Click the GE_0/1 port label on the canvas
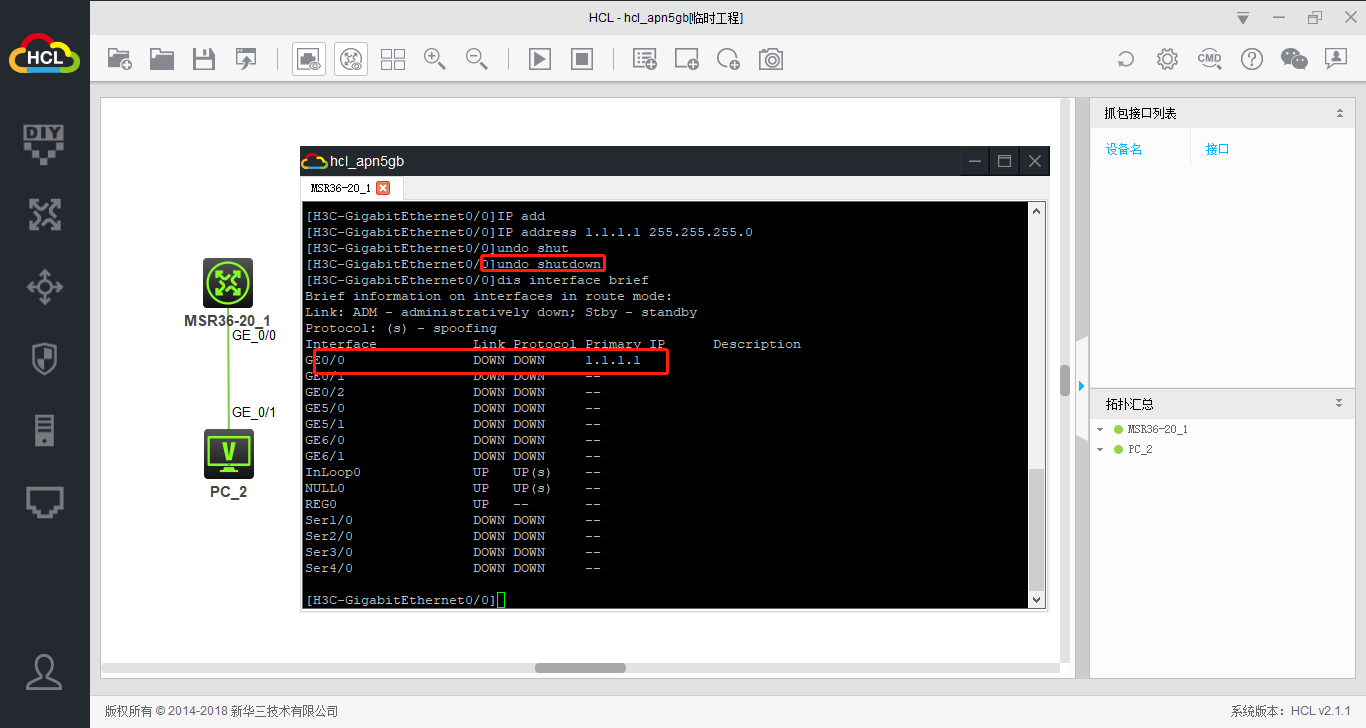The width and height of the screenshot is (1366, 728). pos(254,412)
